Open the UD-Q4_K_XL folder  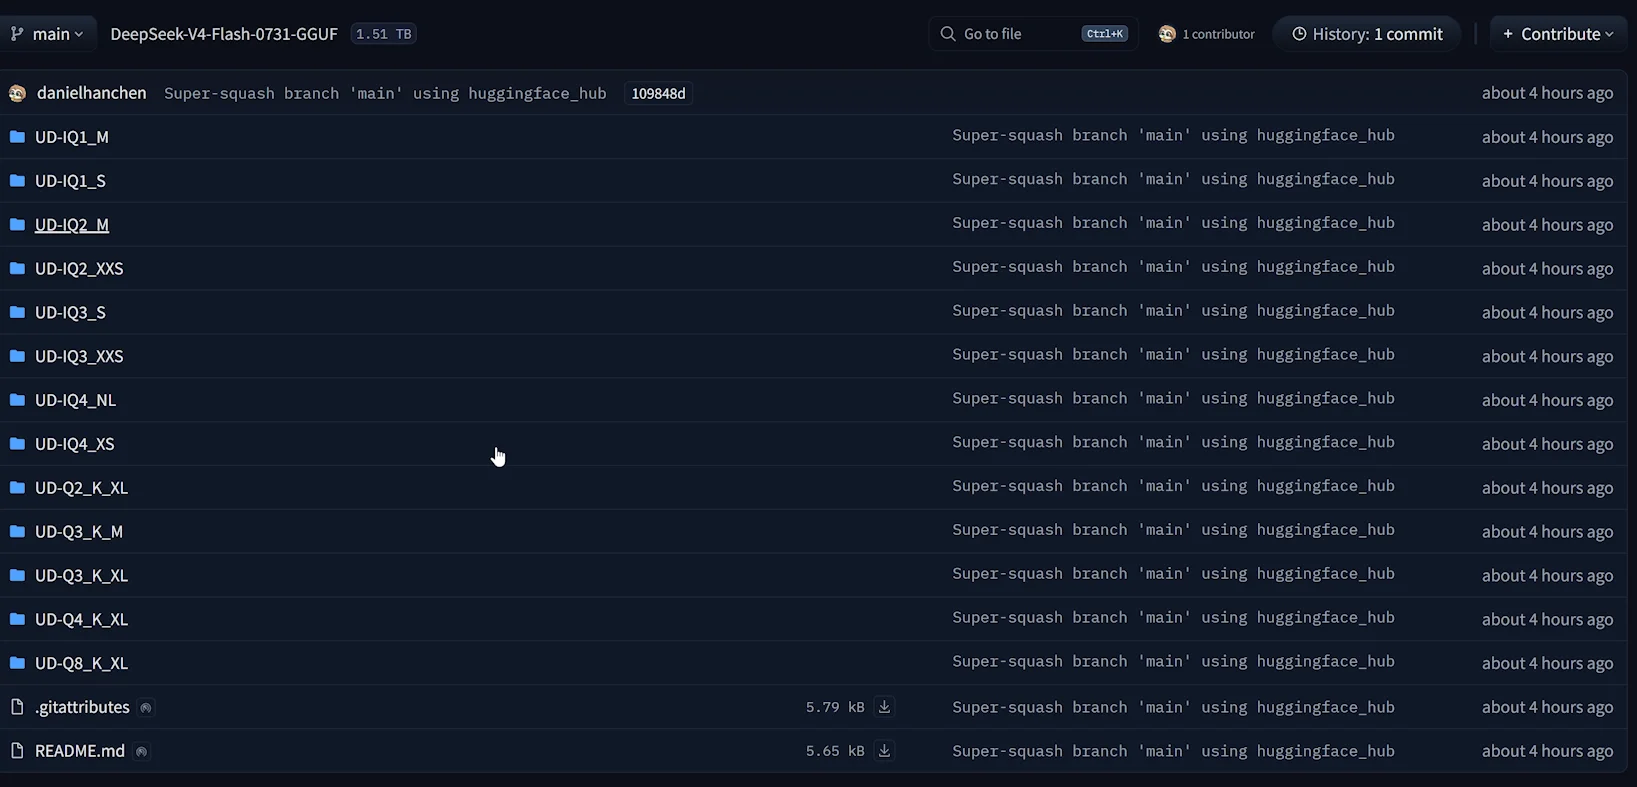click(81, 620)
